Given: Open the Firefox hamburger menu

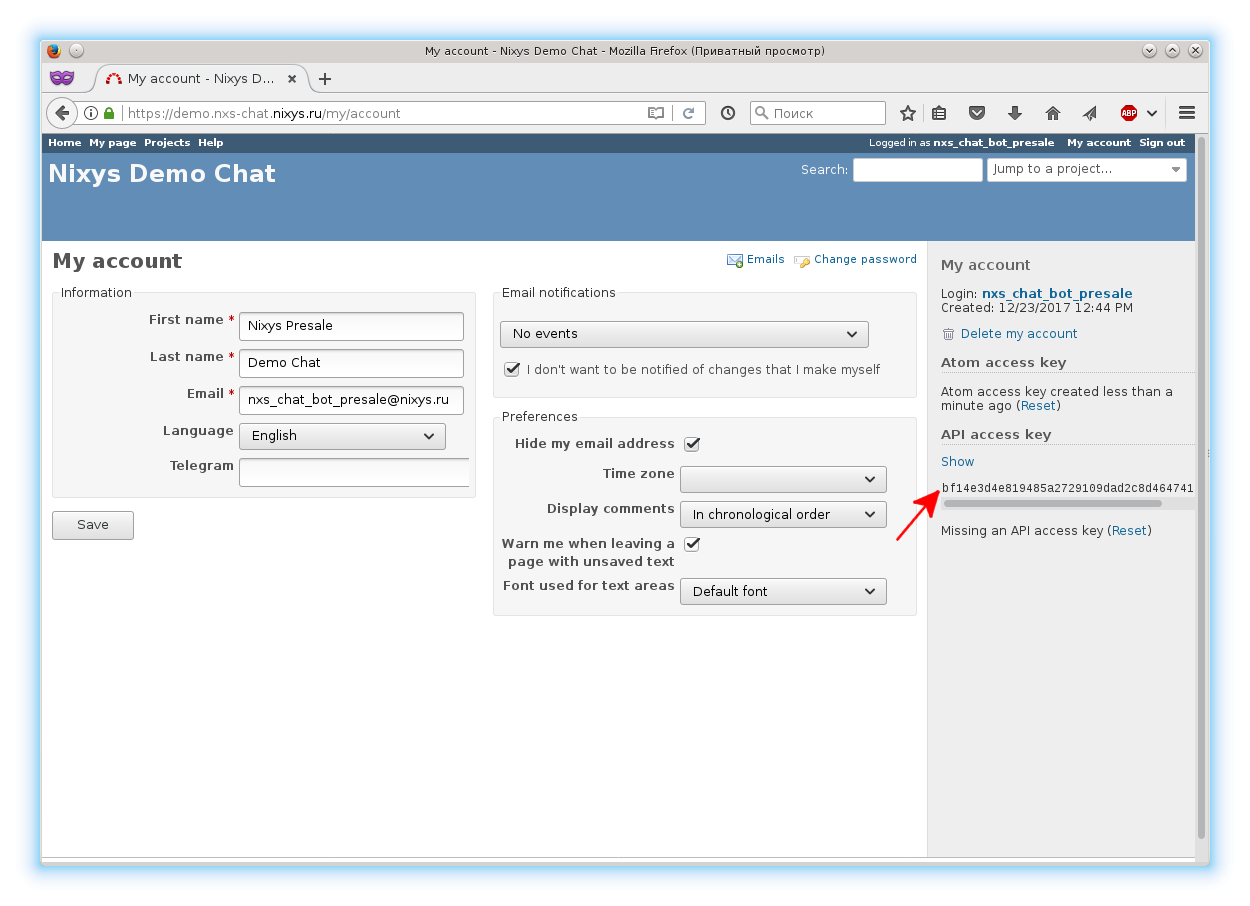Looking at the screenshot, I should click(1187, 113).
